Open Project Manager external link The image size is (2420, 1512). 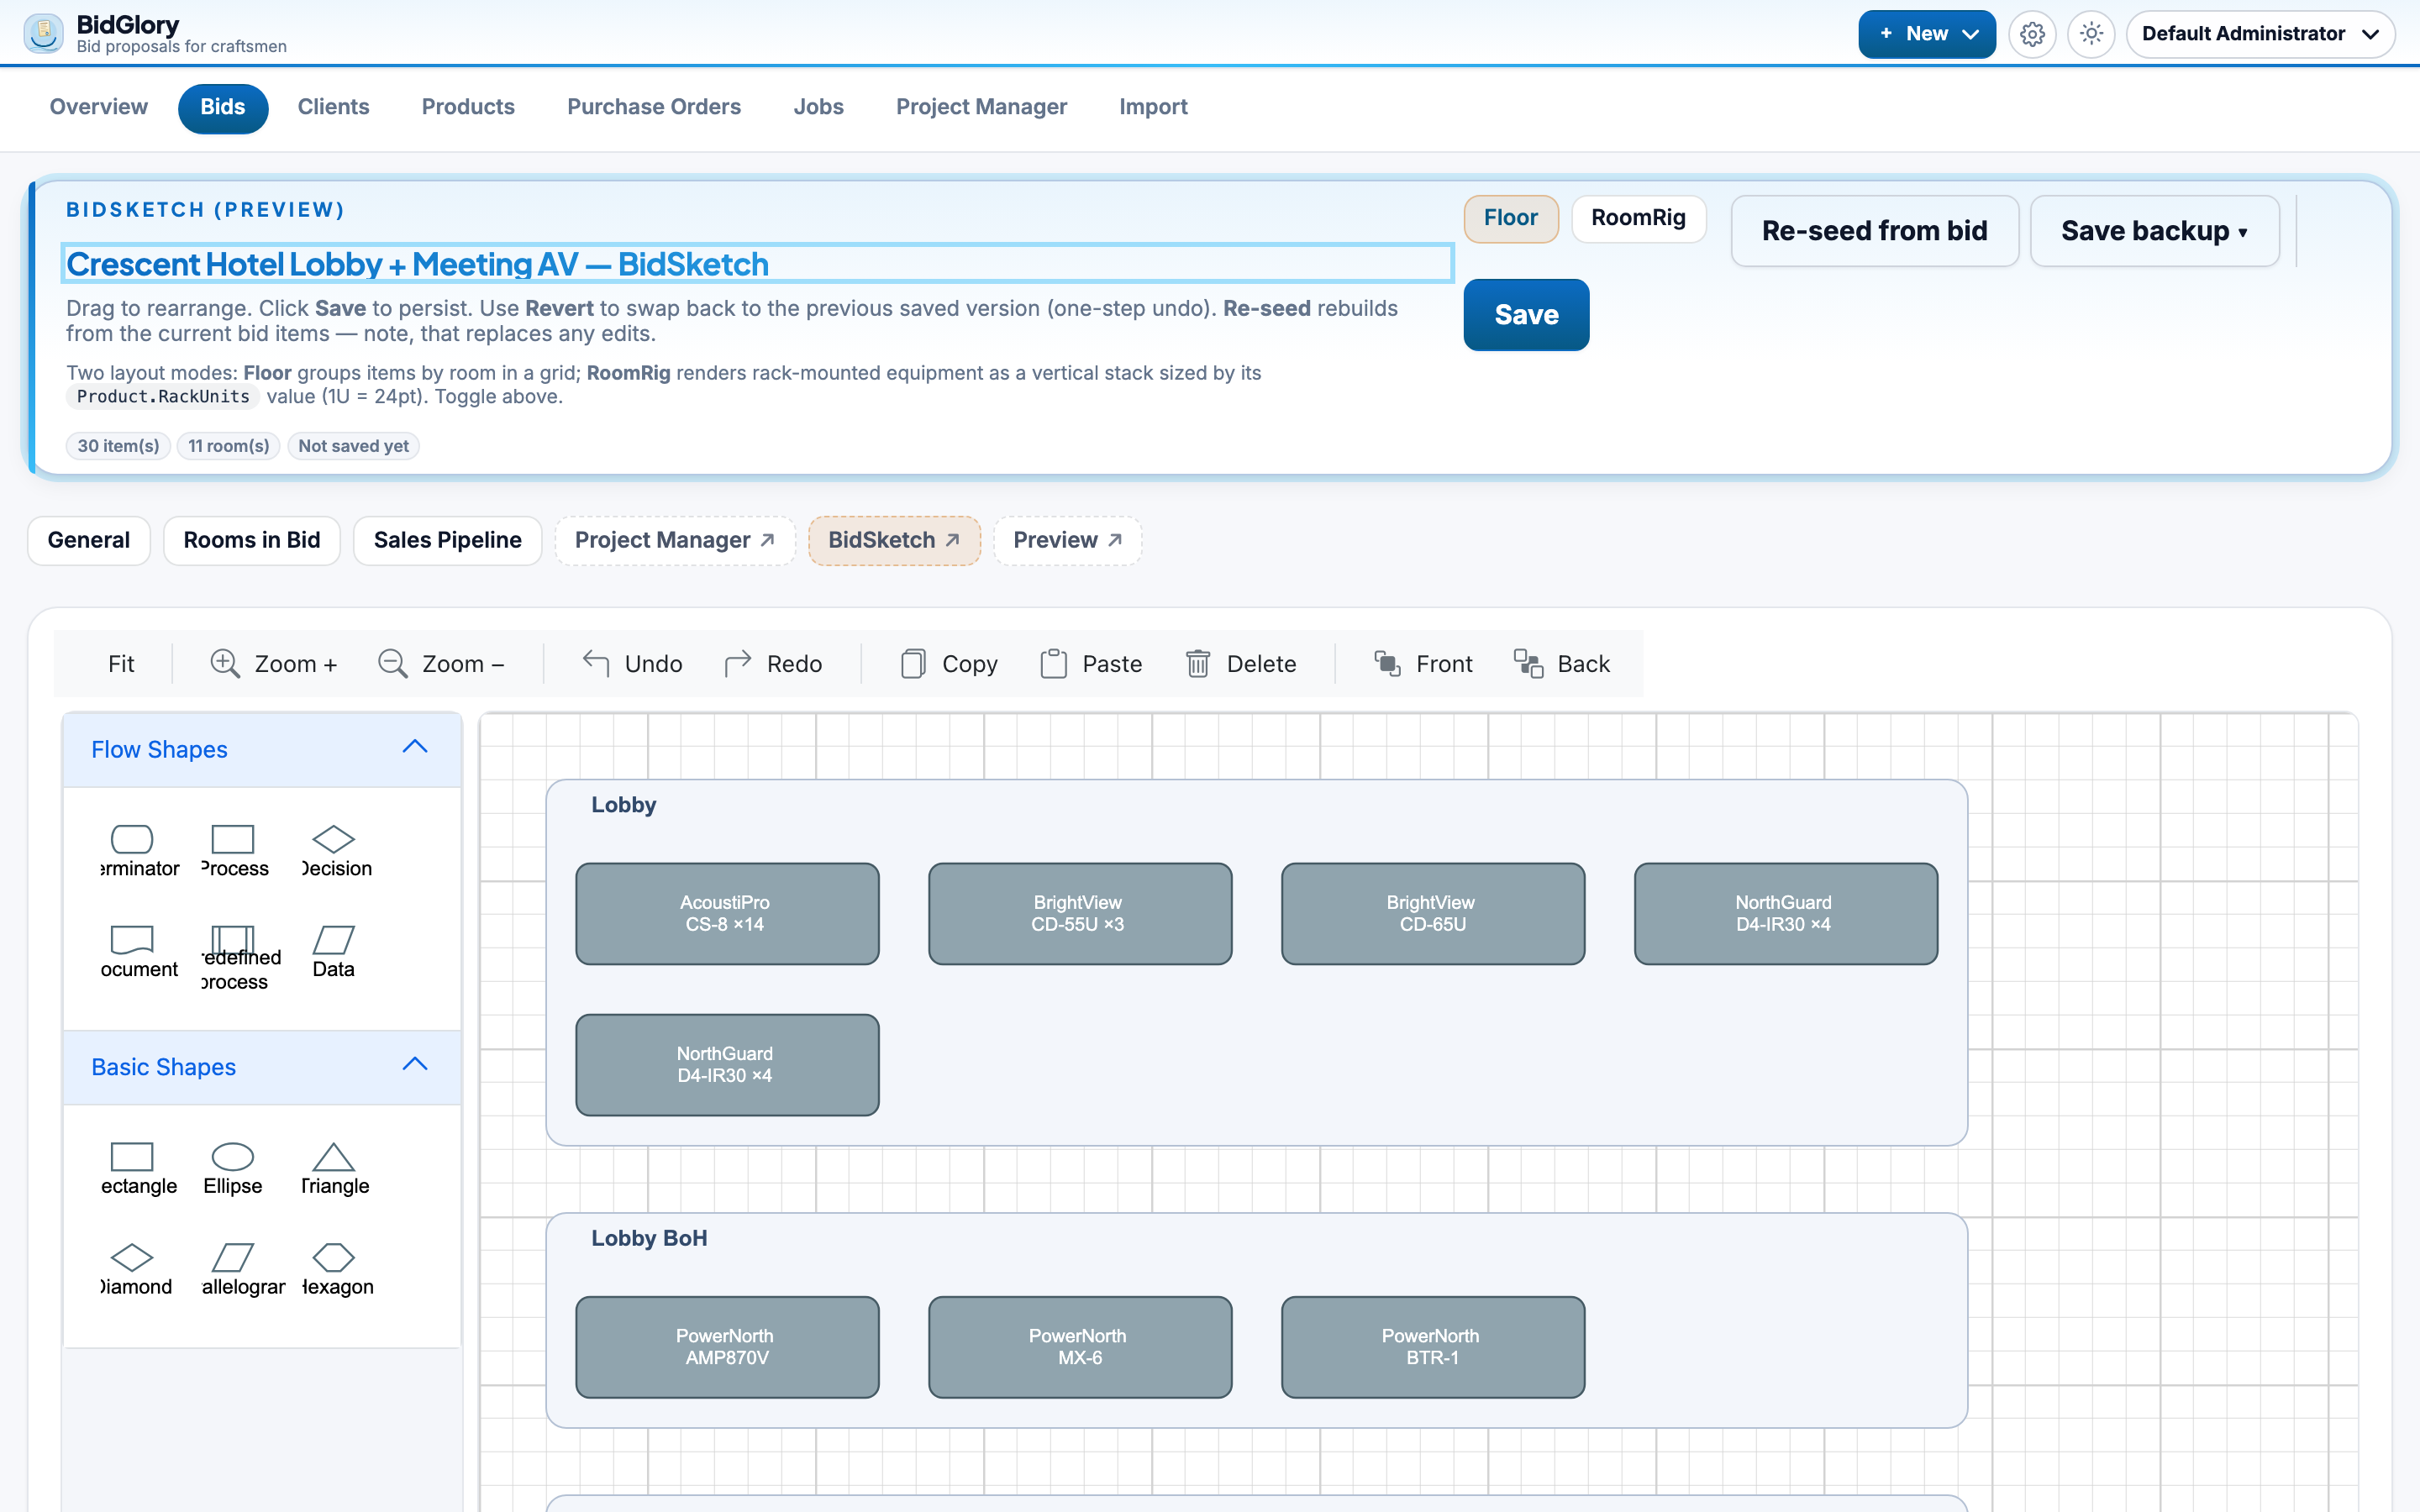pos(675,541)
